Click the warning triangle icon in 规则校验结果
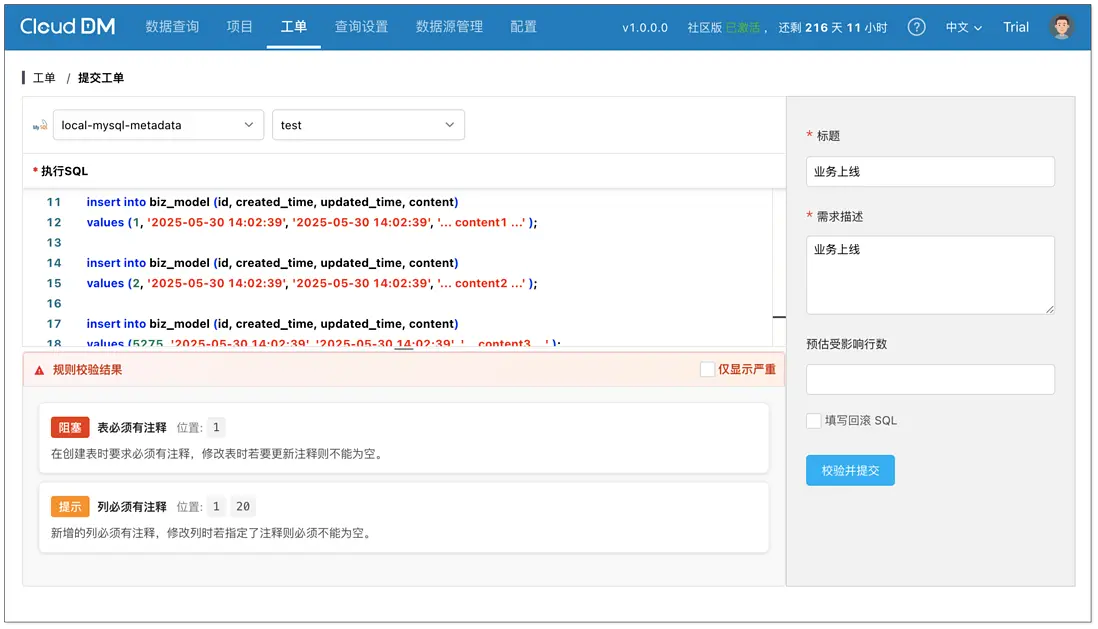The width and height of the screenshot is (1098, 629). coord(39,370)
